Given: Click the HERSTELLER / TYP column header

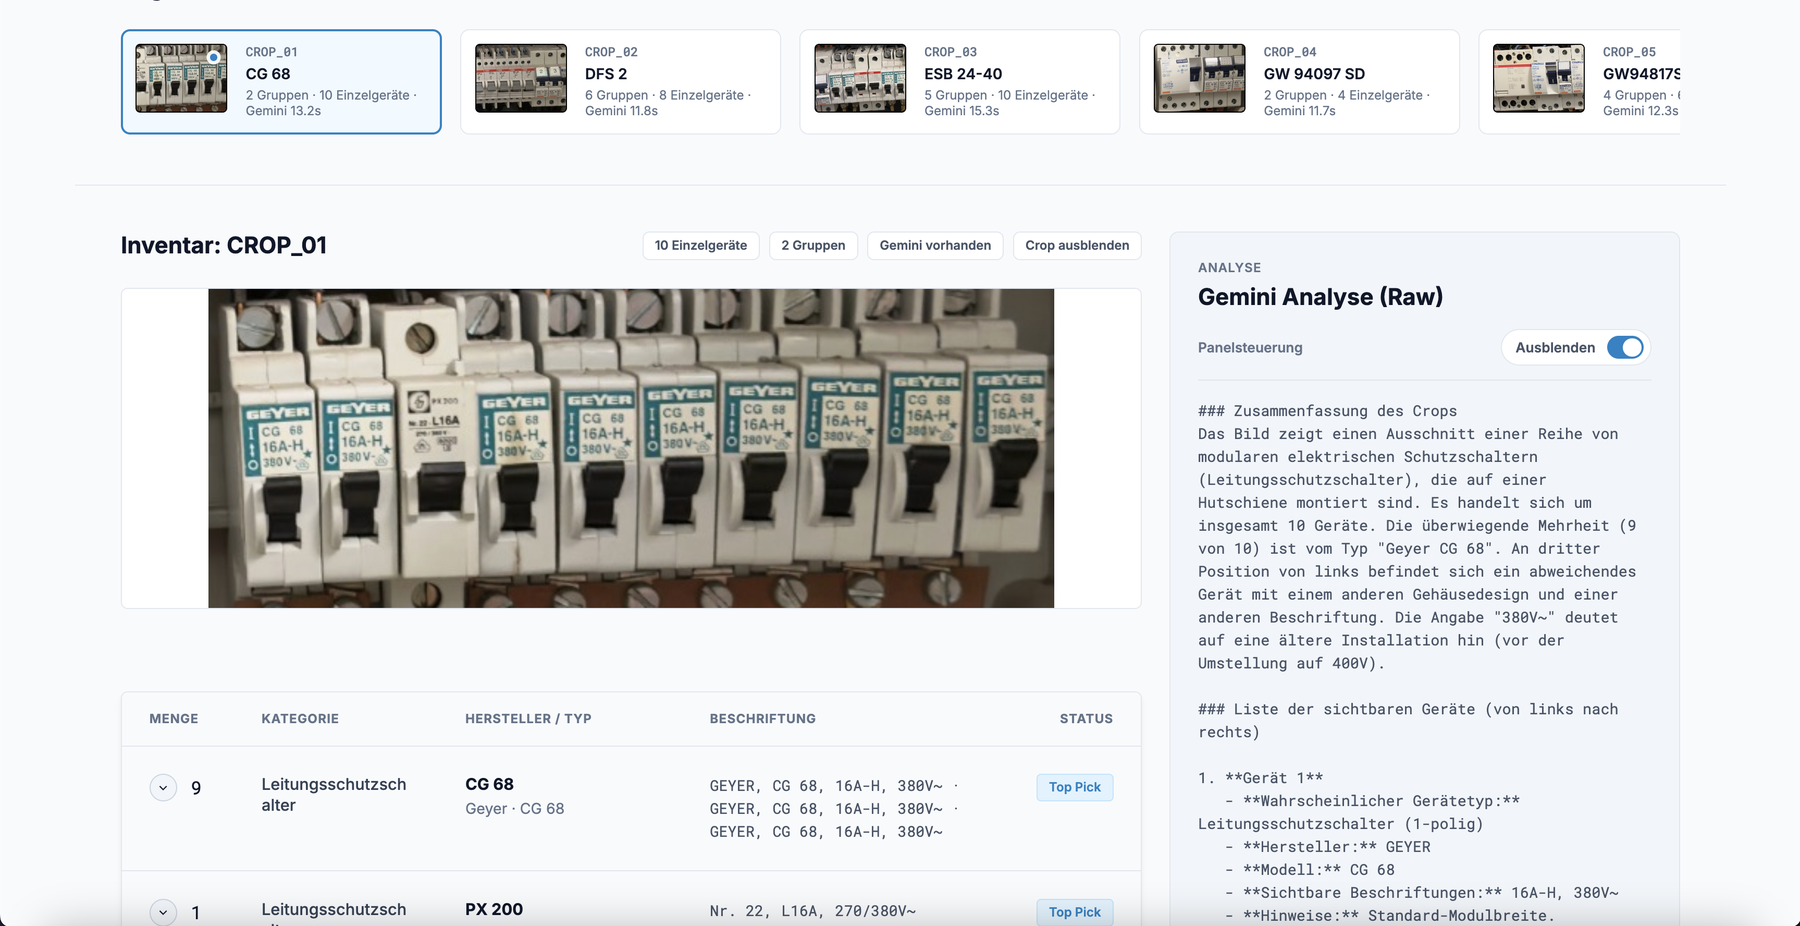Looking at the screenshot, I should [528, 718].
